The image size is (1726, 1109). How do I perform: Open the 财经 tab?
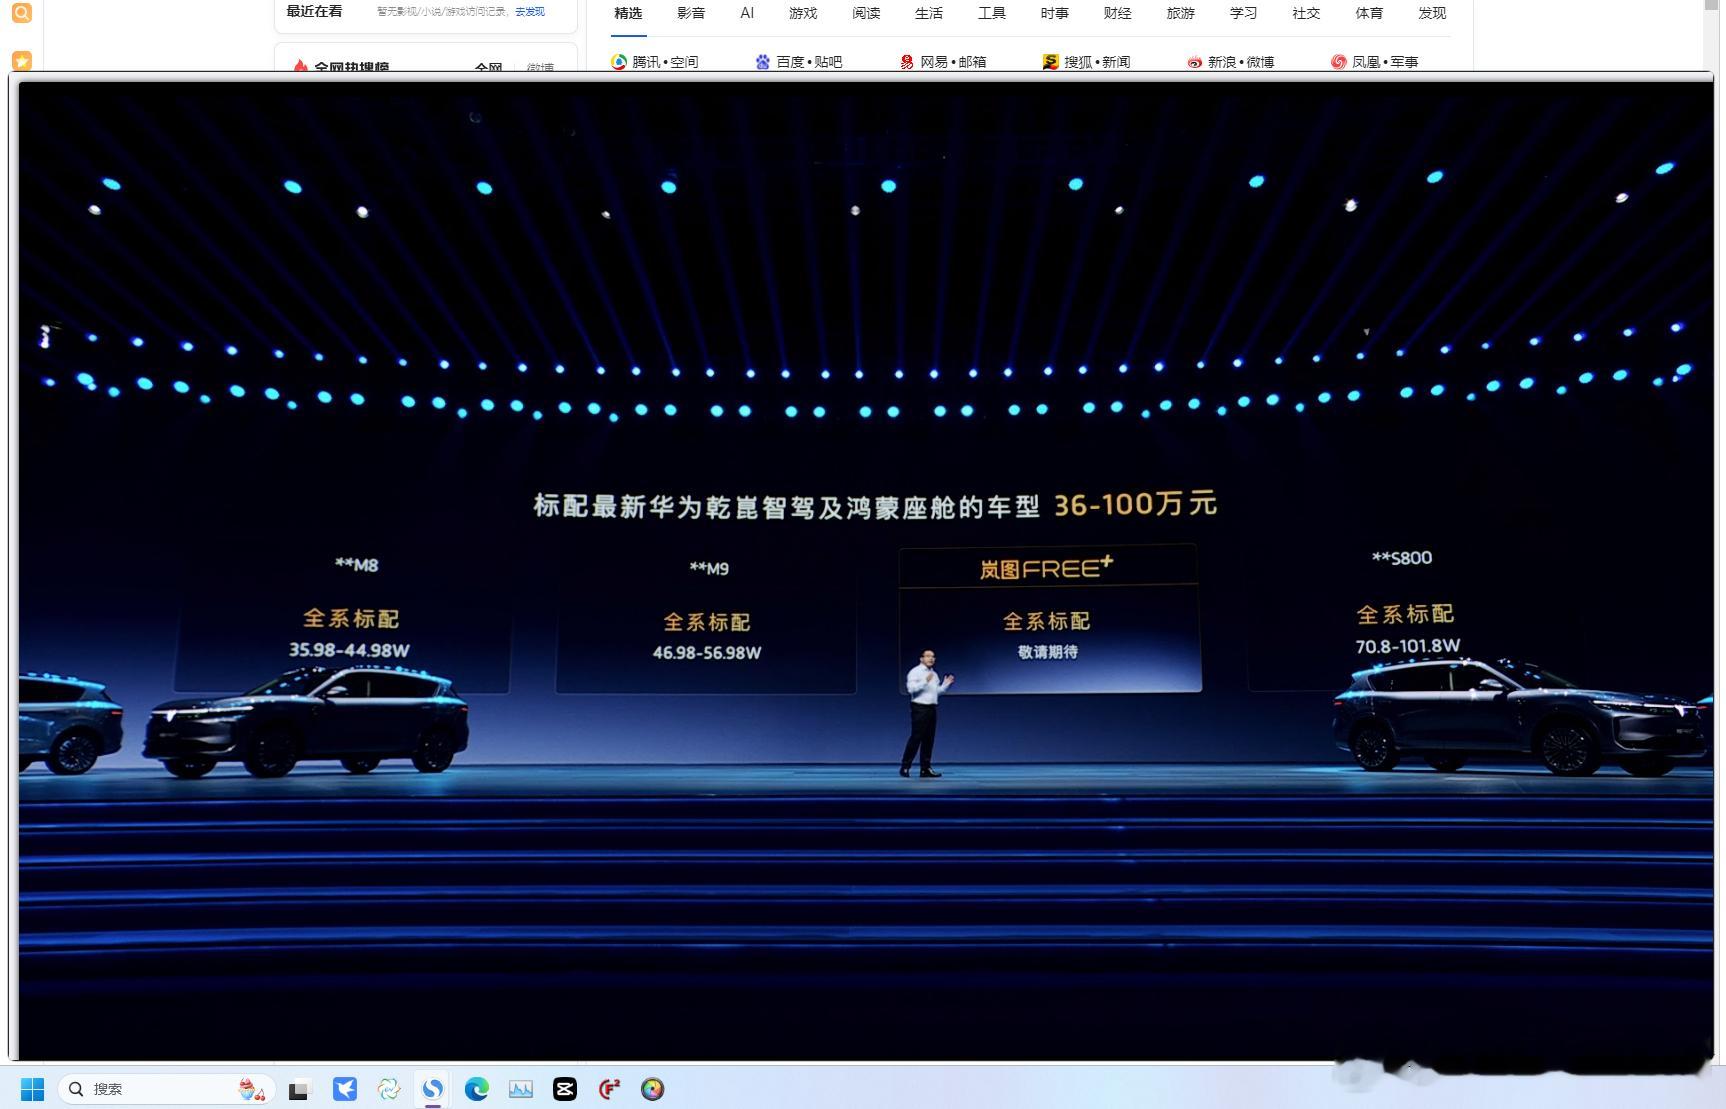coord(1117,13)
